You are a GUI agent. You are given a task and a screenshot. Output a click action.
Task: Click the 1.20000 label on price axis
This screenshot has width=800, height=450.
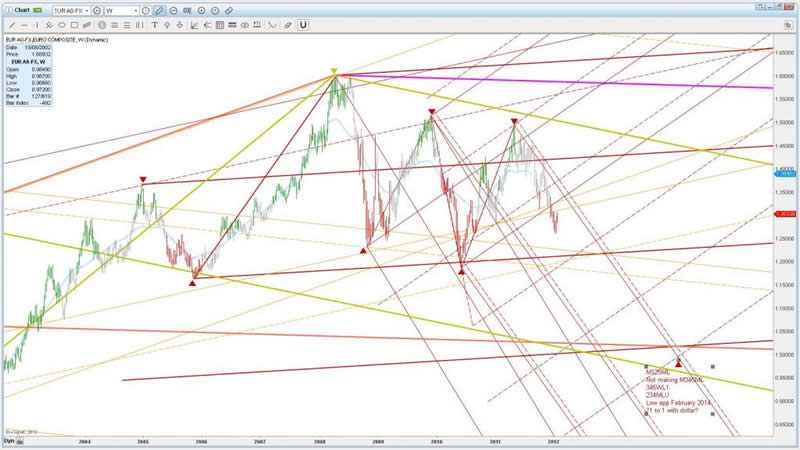point(785,262)
